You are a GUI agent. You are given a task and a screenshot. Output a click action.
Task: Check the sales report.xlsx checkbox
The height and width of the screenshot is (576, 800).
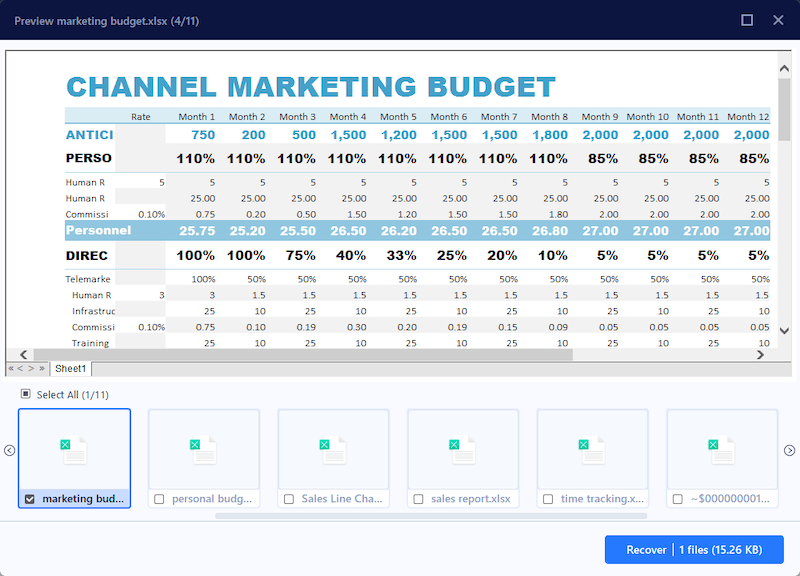tap(419, 499)
